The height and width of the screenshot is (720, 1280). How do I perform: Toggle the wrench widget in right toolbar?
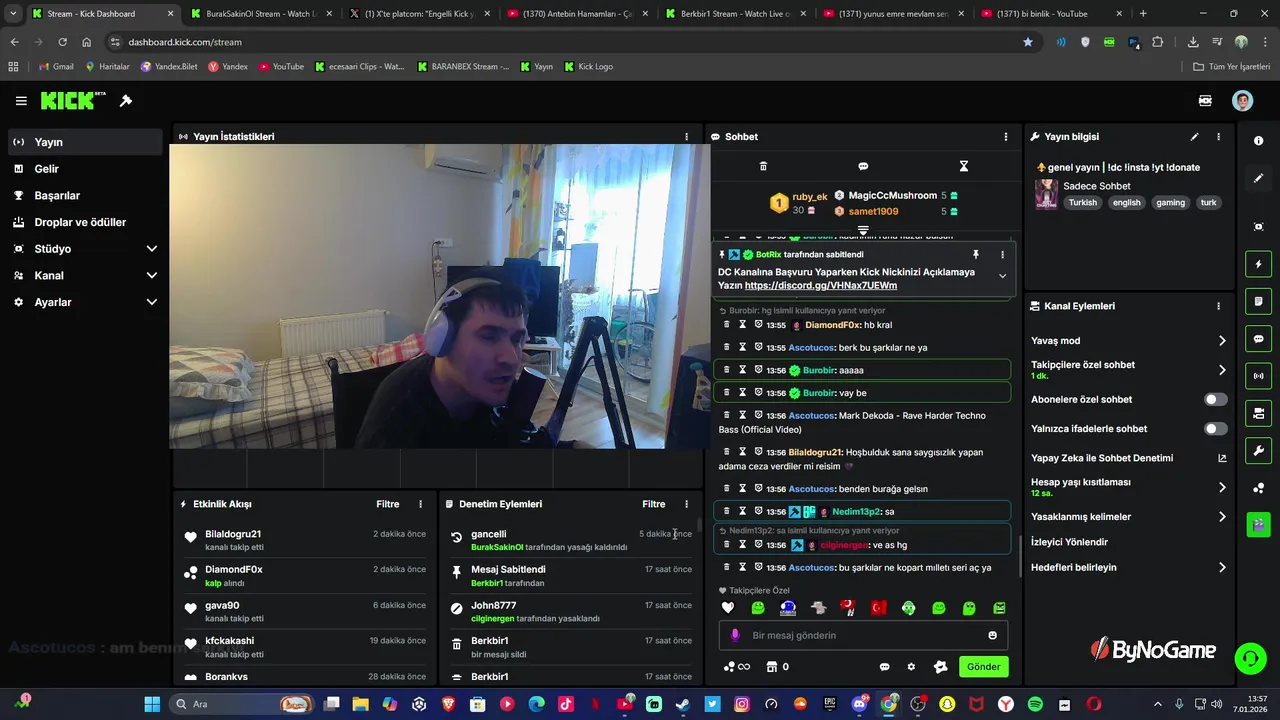coord(1258,450)
